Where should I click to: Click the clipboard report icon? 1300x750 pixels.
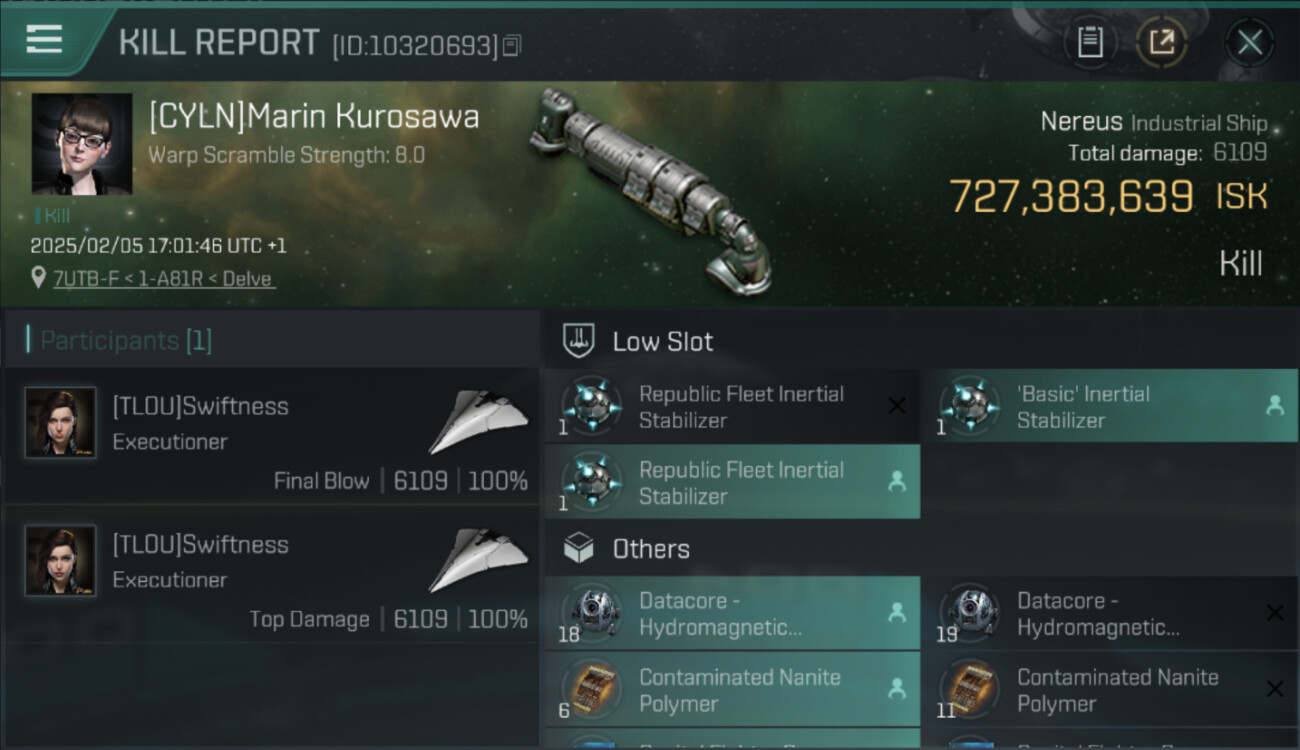1090,42
